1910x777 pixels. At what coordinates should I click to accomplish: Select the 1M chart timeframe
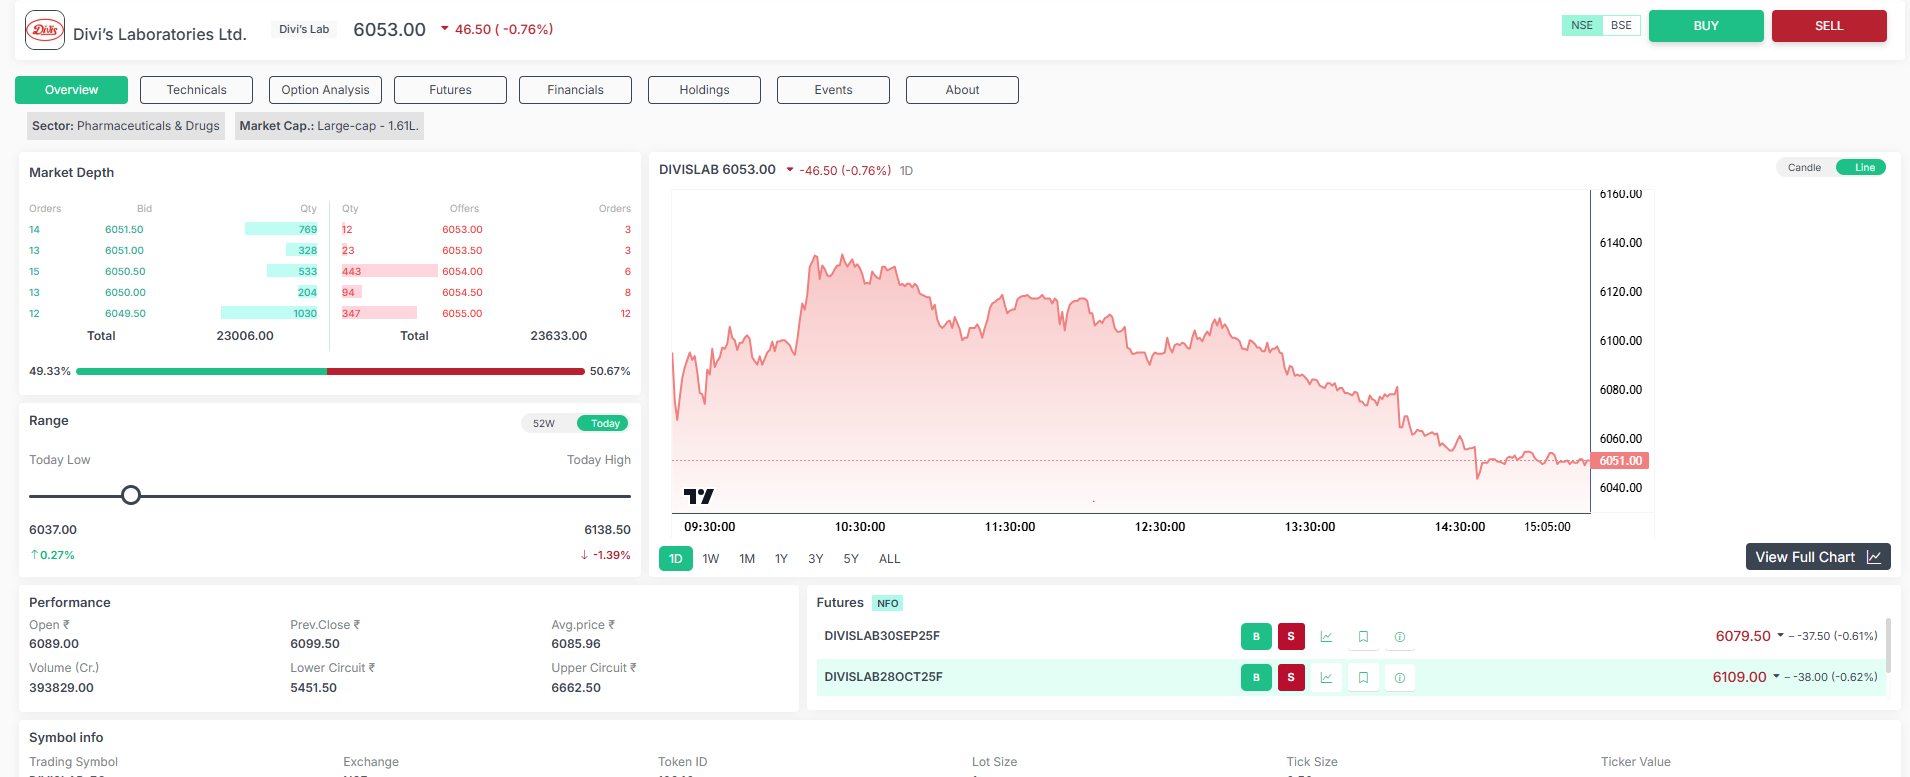(747, 559)
